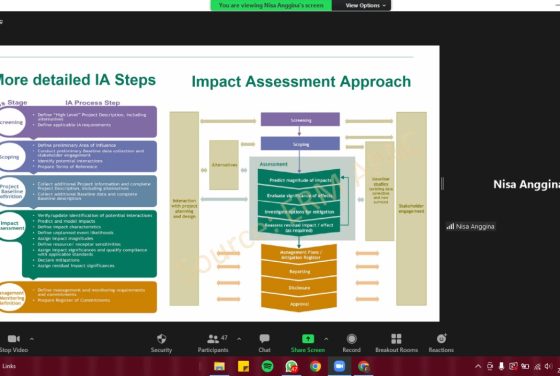Image resolution: width=560 pixels, height=376 pixels.
Task: Toggle system volume speaker icon
Action: pyautogui.click(x=548, y=366)
